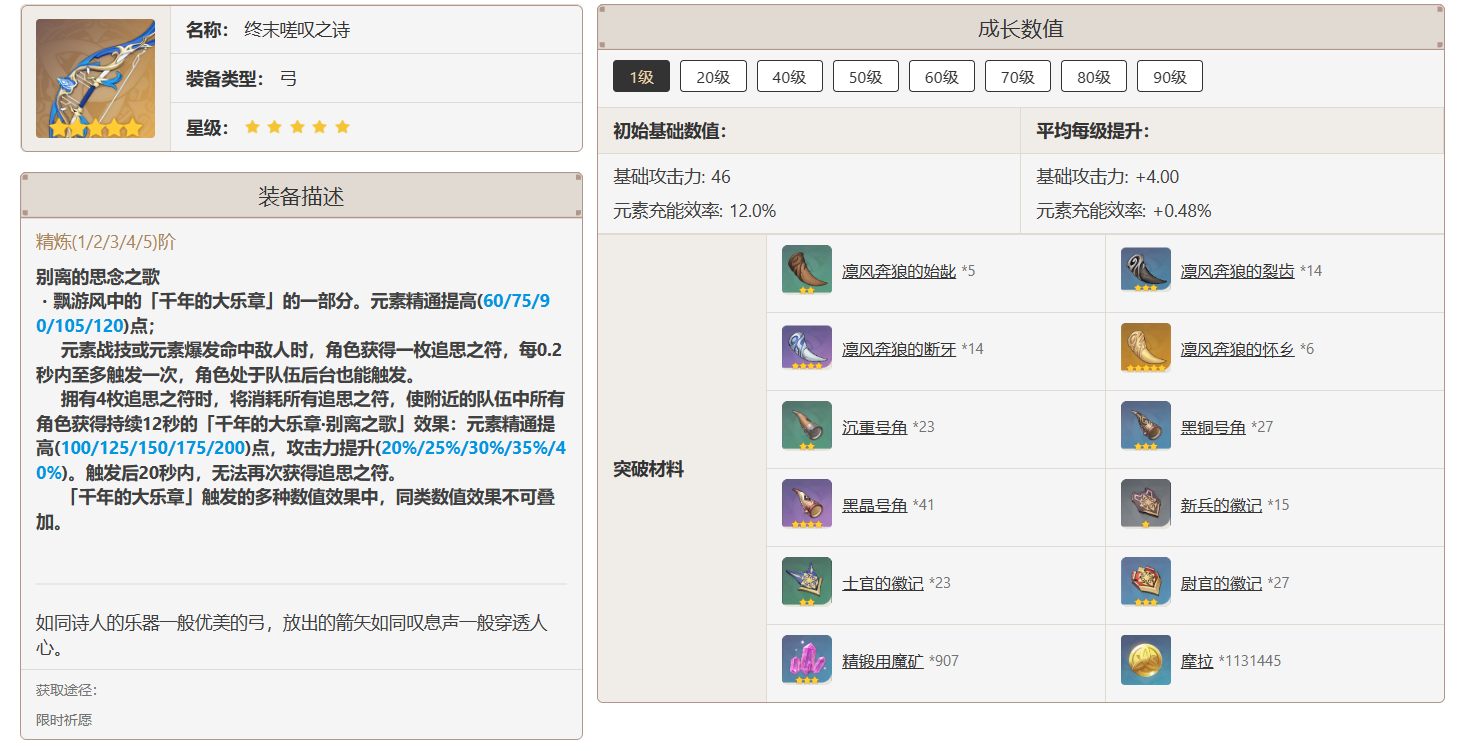This screenshot has height=751, width=1460.
Task: Click the 新兵的徽记 insignia icon
Action: (1145, 504)
